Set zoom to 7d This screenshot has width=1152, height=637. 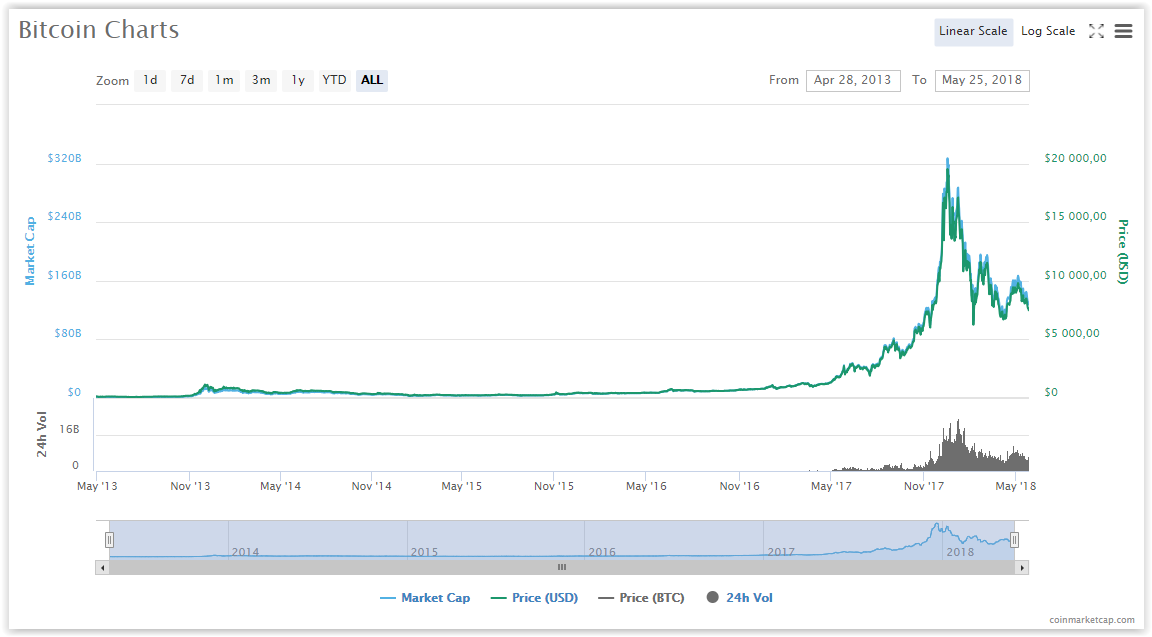tap(187, 80)
